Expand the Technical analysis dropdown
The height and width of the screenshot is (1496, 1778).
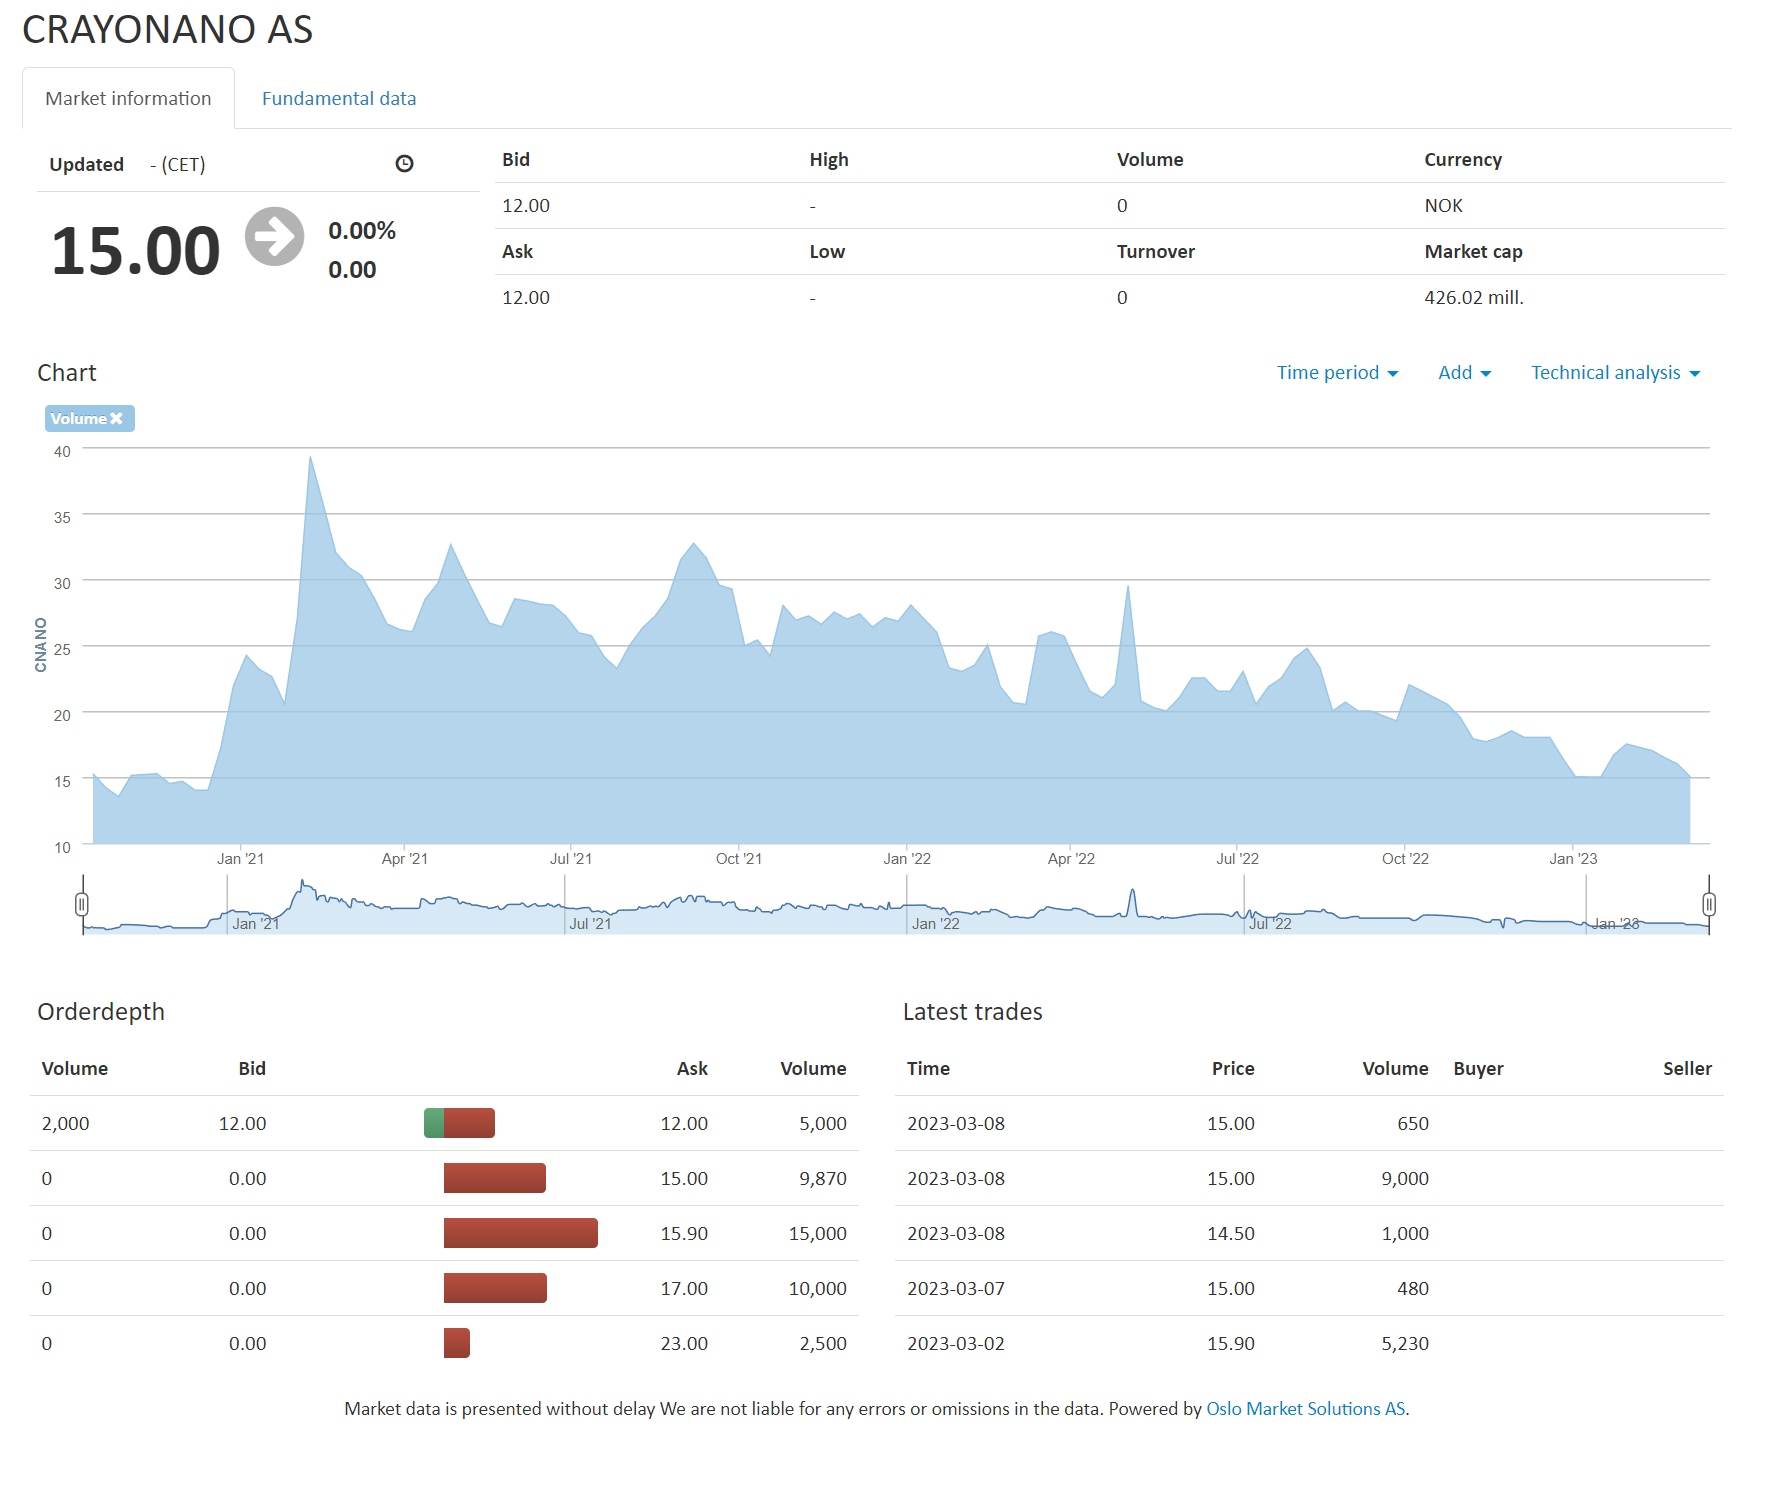pos(1615,373)
